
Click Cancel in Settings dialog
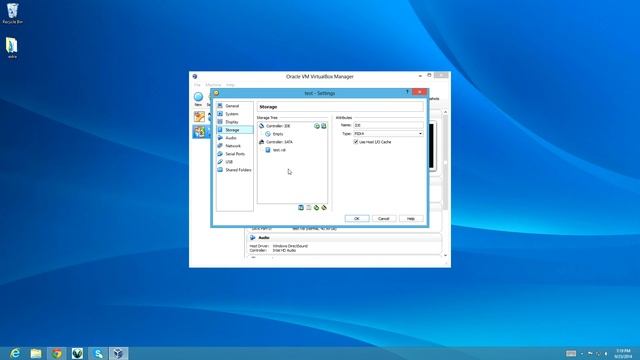(x=384, y=219)
